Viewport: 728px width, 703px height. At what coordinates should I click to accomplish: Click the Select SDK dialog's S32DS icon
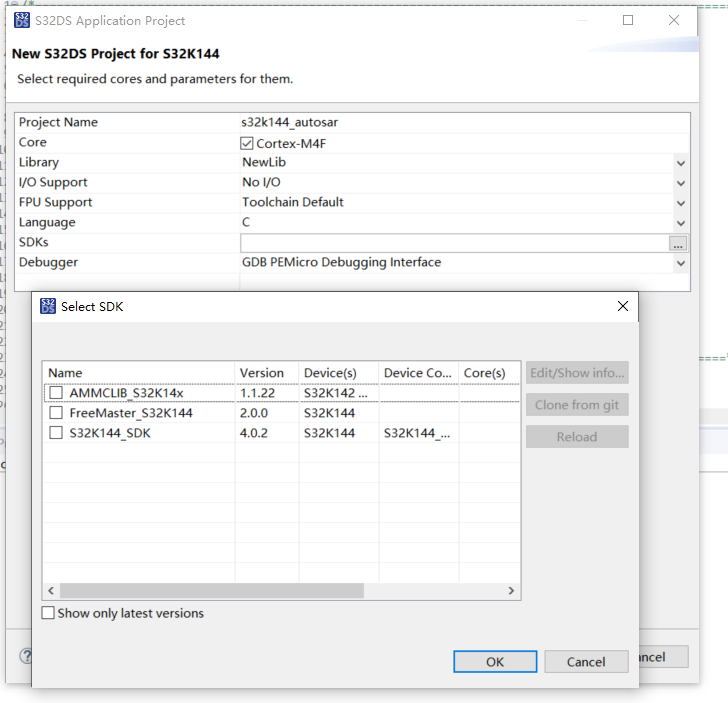coord(48,306)
